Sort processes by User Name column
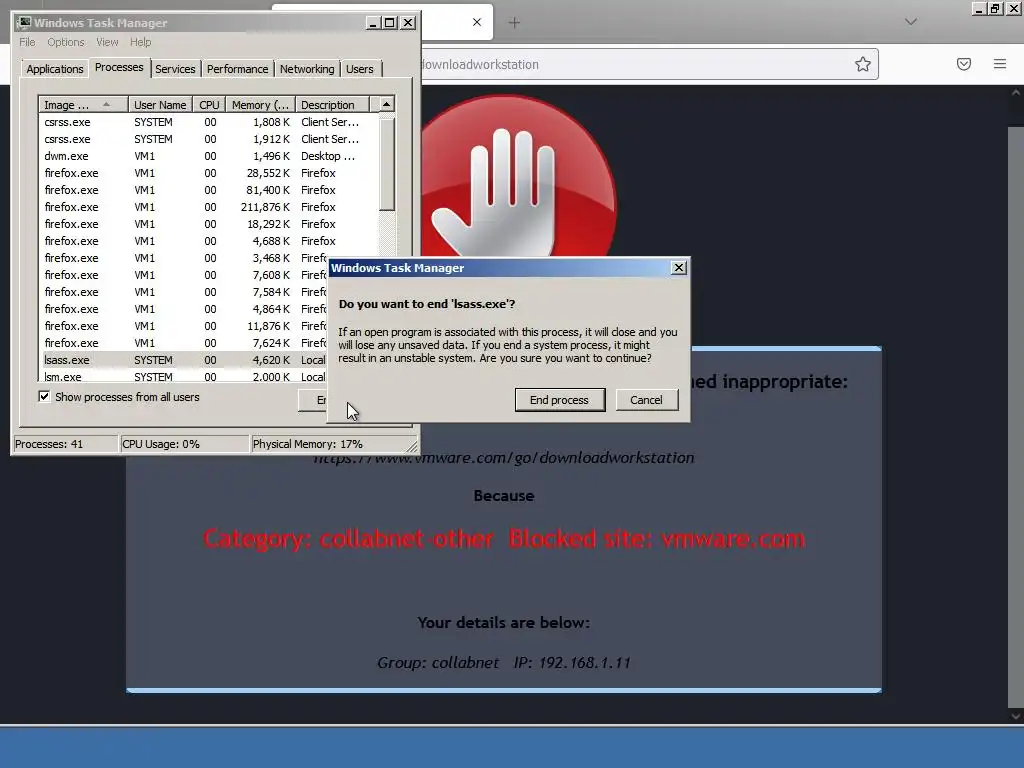This screenshot has height=768, width=1024. point(160,104)
